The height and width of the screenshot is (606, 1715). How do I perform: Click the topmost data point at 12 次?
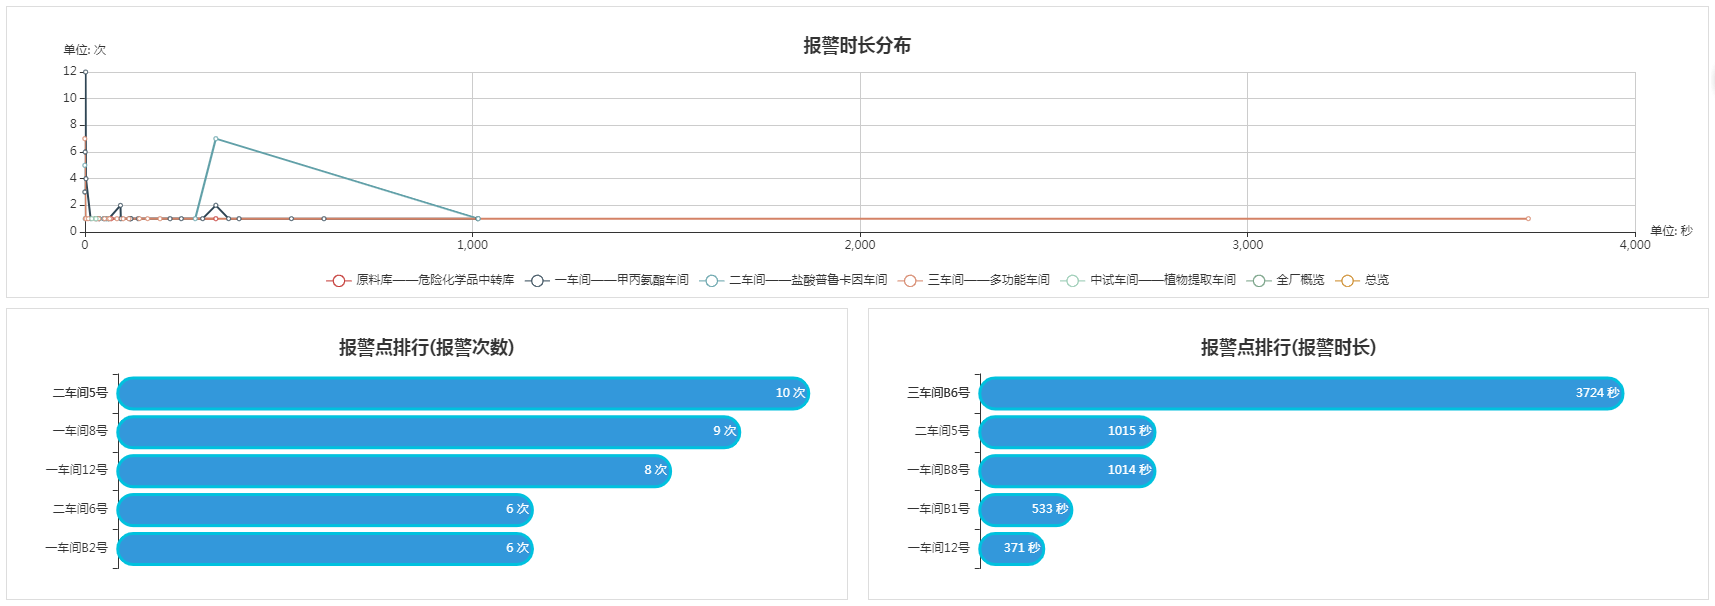(85, 72)
